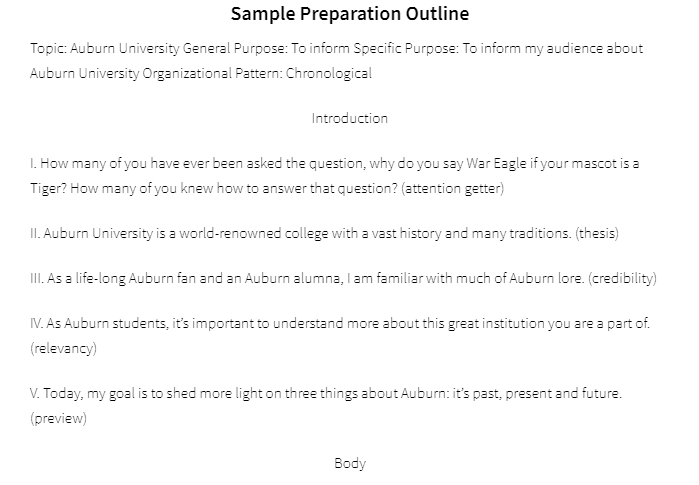Click the Introduction section heading

pyautogui.click(x=350, y=119)
